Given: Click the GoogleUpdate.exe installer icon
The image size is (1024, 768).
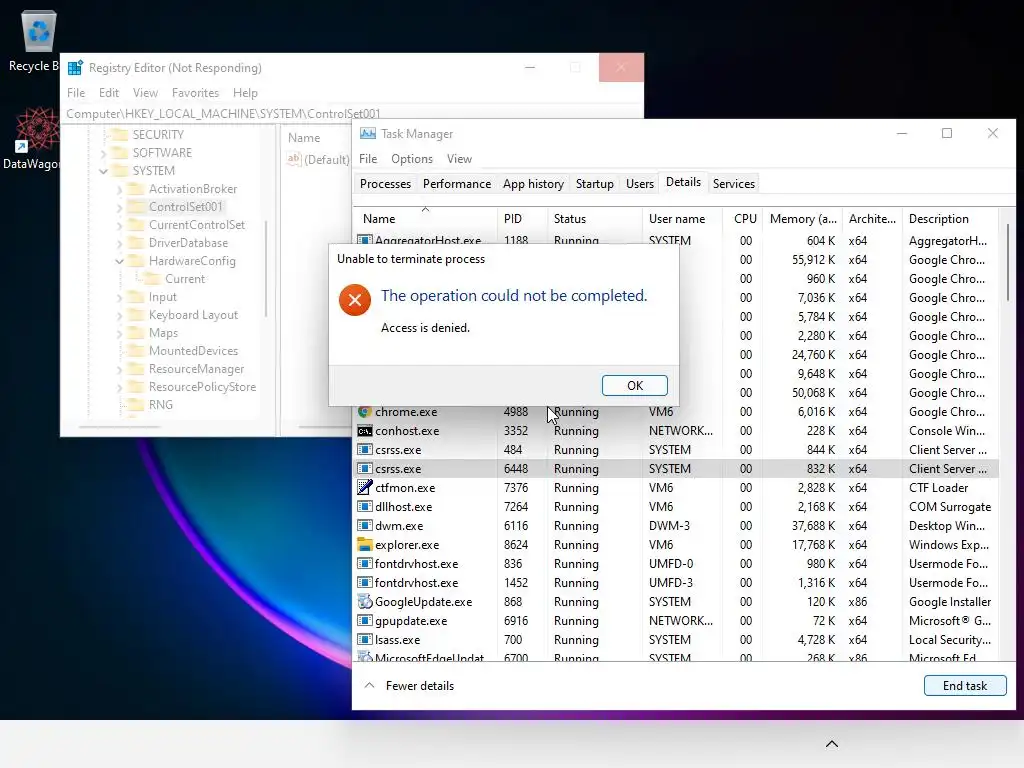Looking at the screenshot, I should coord(364,601).
